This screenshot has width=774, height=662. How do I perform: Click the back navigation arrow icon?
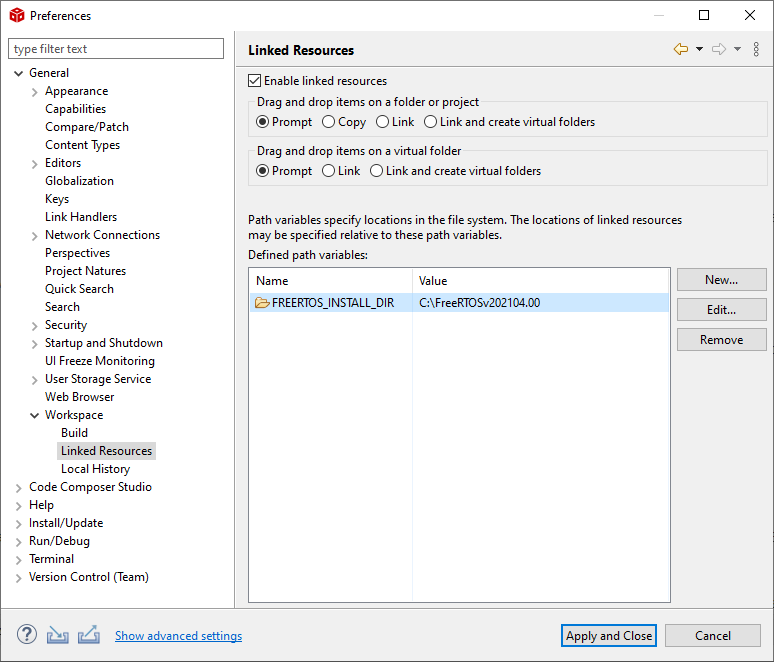(681, 49)
